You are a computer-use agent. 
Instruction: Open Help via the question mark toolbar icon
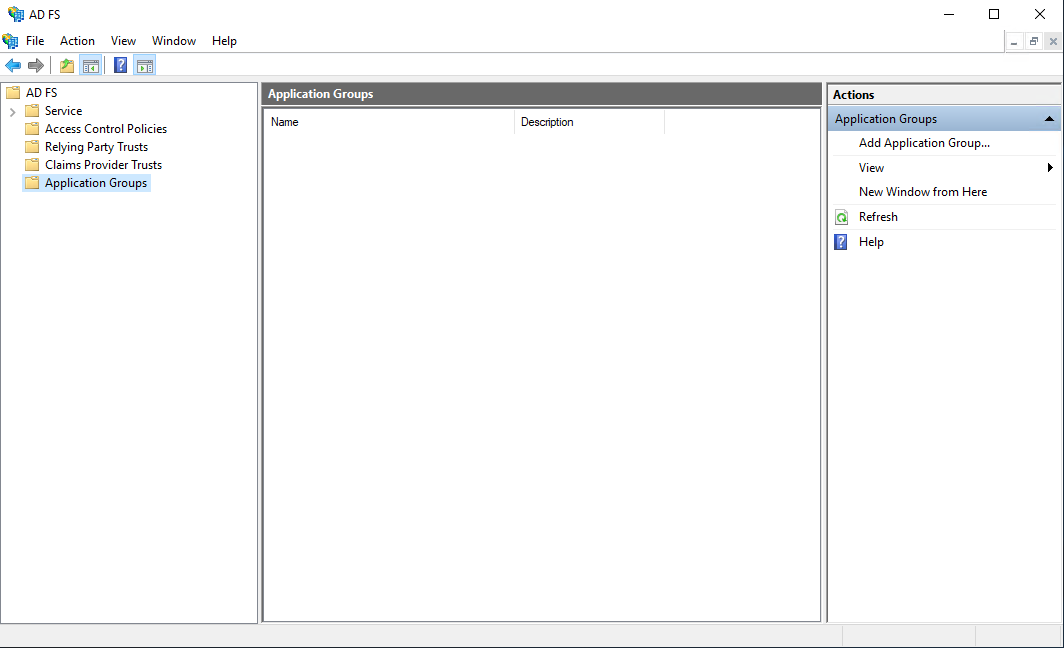[119, 65]
